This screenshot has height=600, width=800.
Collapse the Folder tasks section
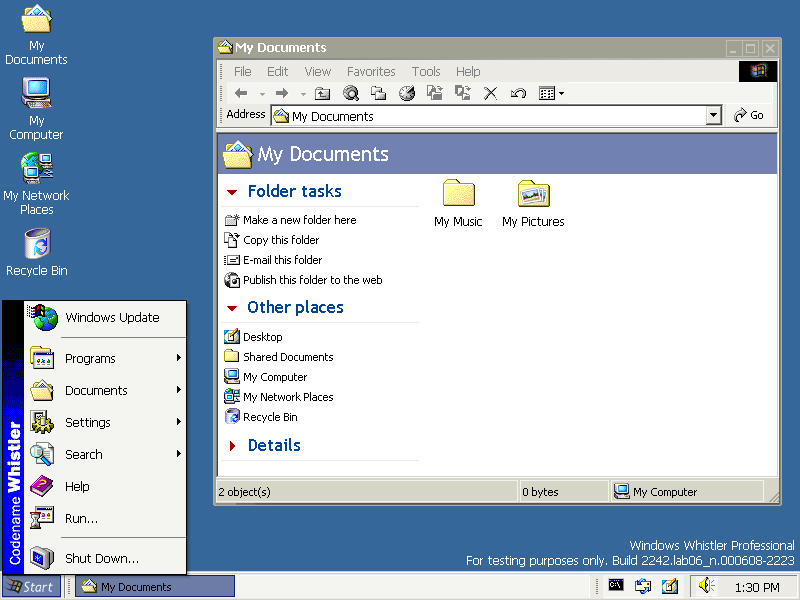232,192
